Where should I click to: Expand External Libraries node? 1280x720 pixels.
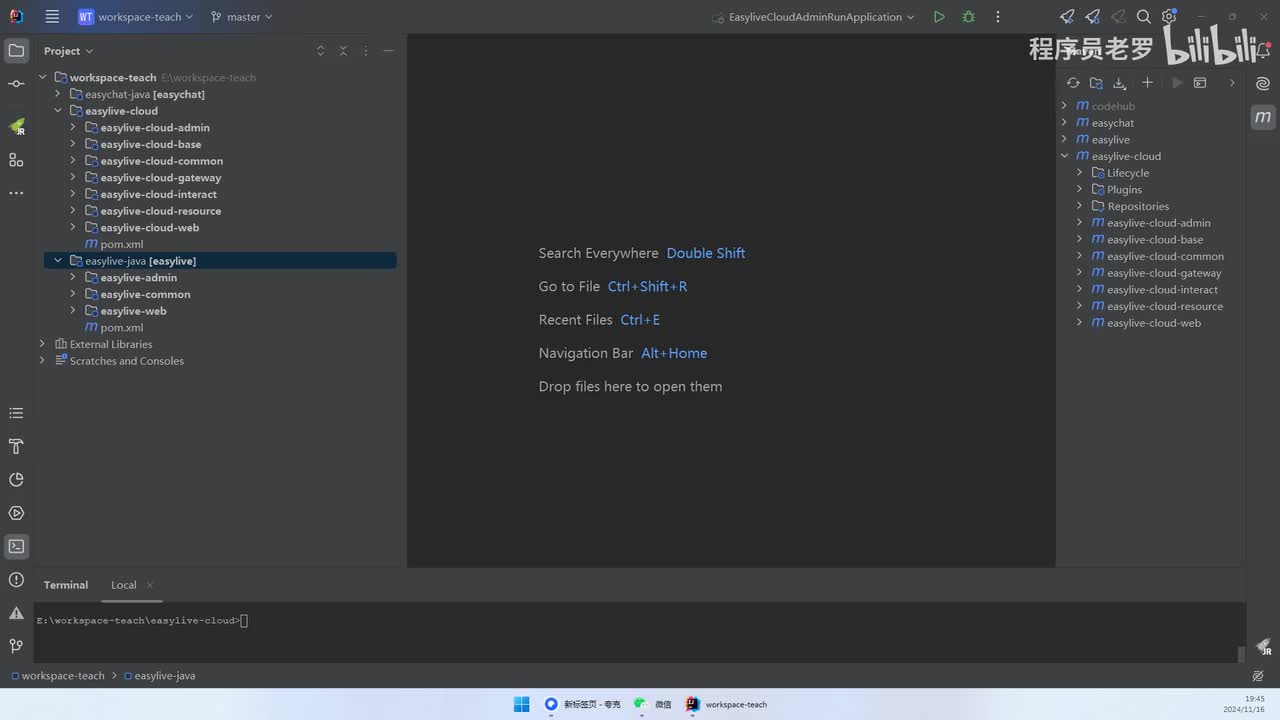tap(42, 344)
